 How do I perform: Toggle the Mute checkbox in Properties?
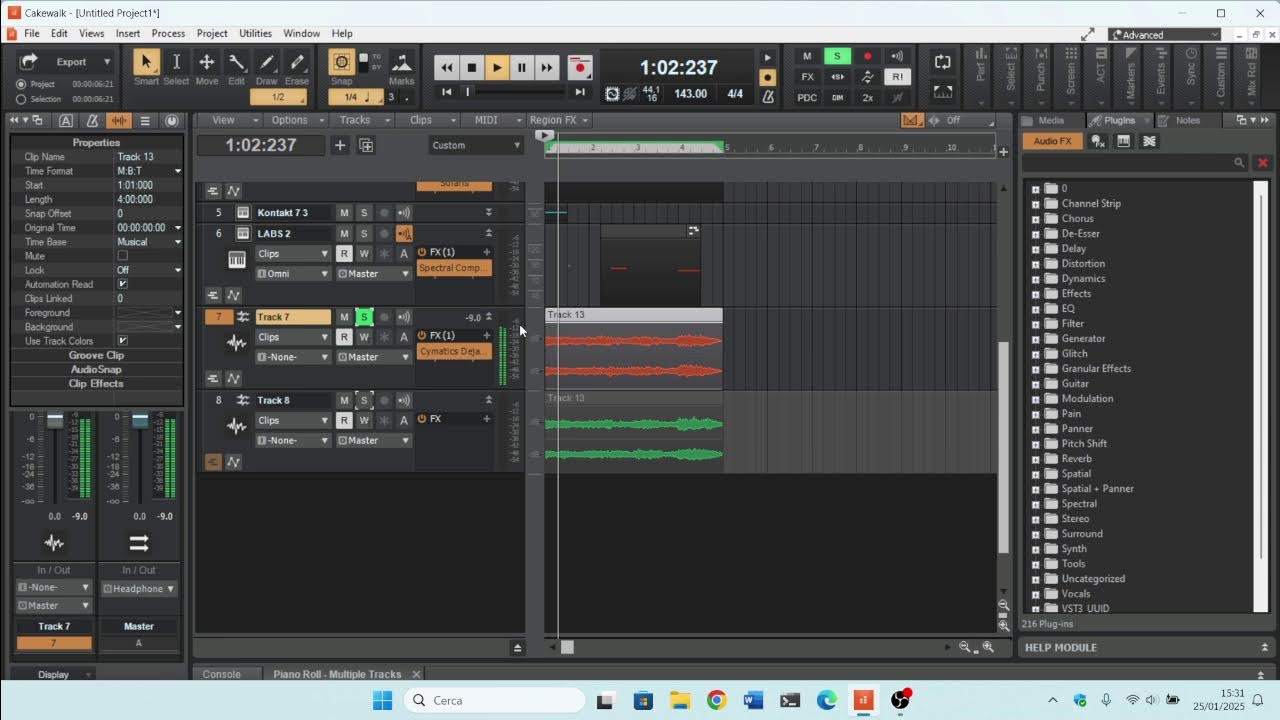click(x=123, y=256)
